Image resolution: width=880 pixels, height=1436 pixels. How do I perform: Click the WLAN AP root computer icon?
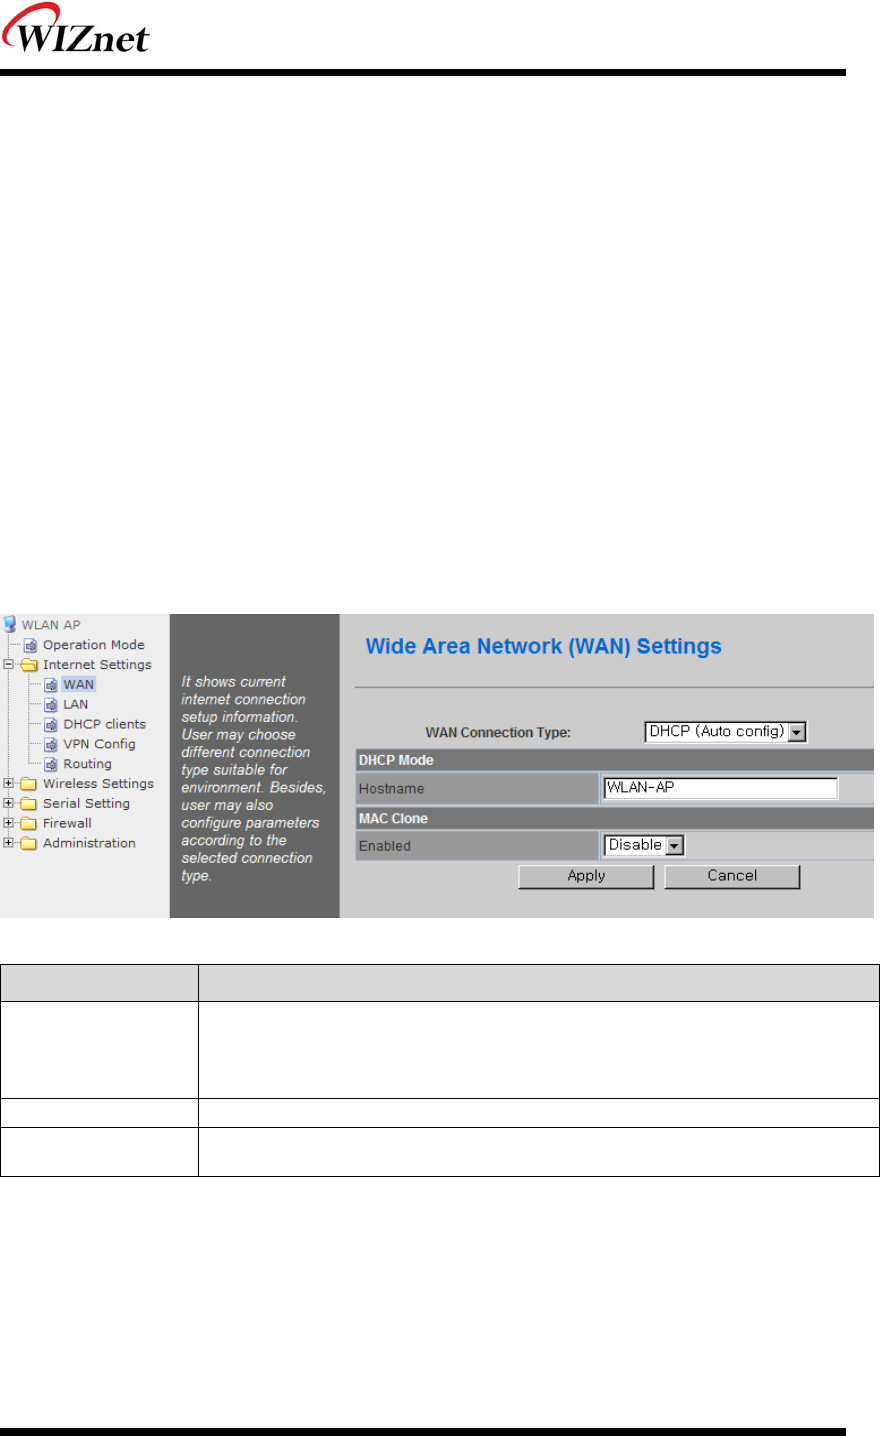pyautogui.click(x=10, y=624)
